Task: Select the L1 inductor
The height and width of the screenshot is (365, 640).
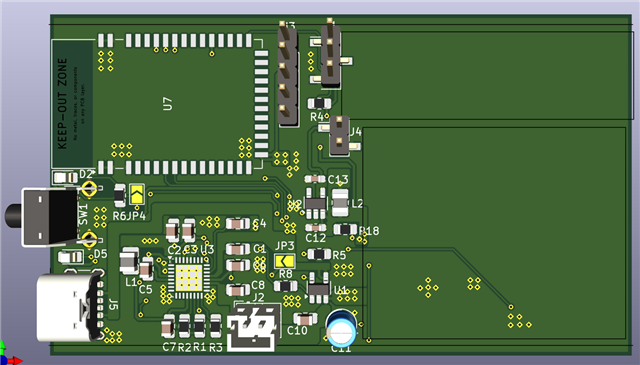Action: (x=129, y=260)
